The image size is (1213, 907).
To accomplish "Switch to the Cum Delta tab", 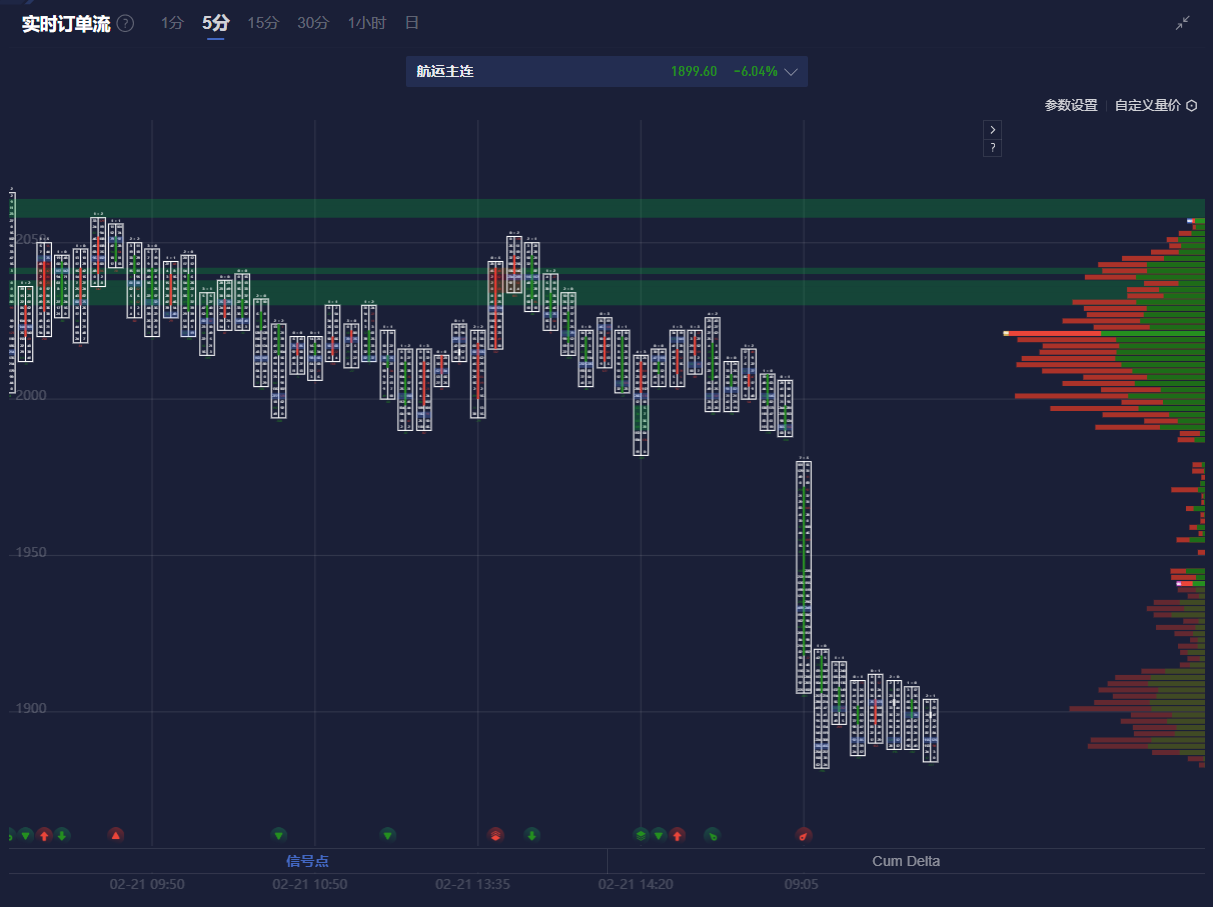I will (x=906, y=861).
